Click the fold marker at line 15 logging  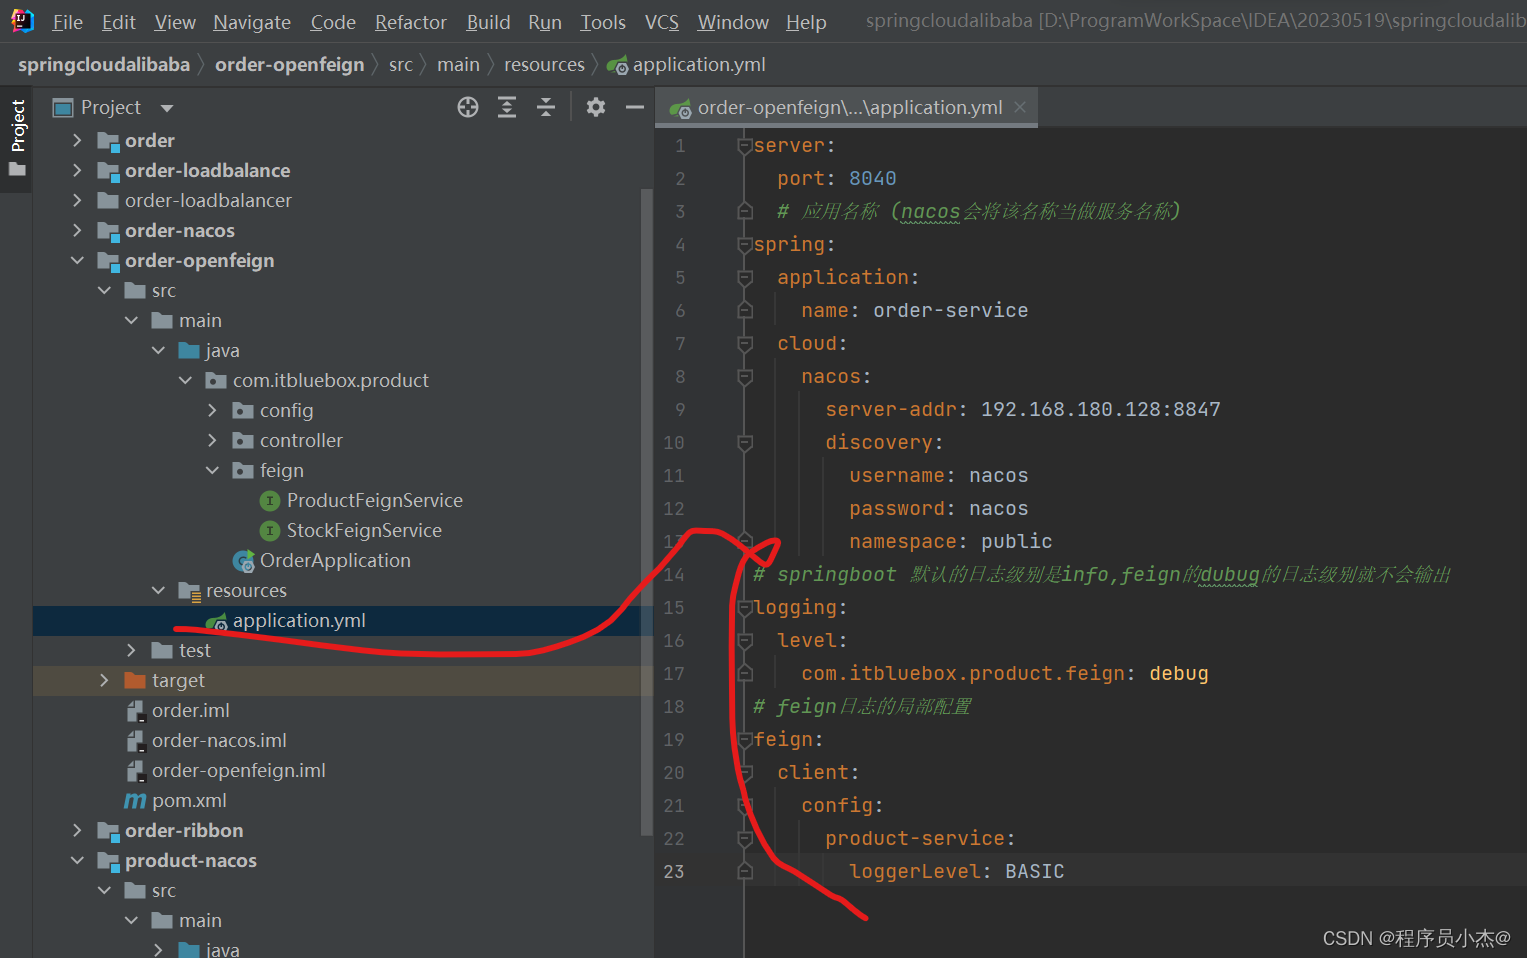[x=744, y=607]
